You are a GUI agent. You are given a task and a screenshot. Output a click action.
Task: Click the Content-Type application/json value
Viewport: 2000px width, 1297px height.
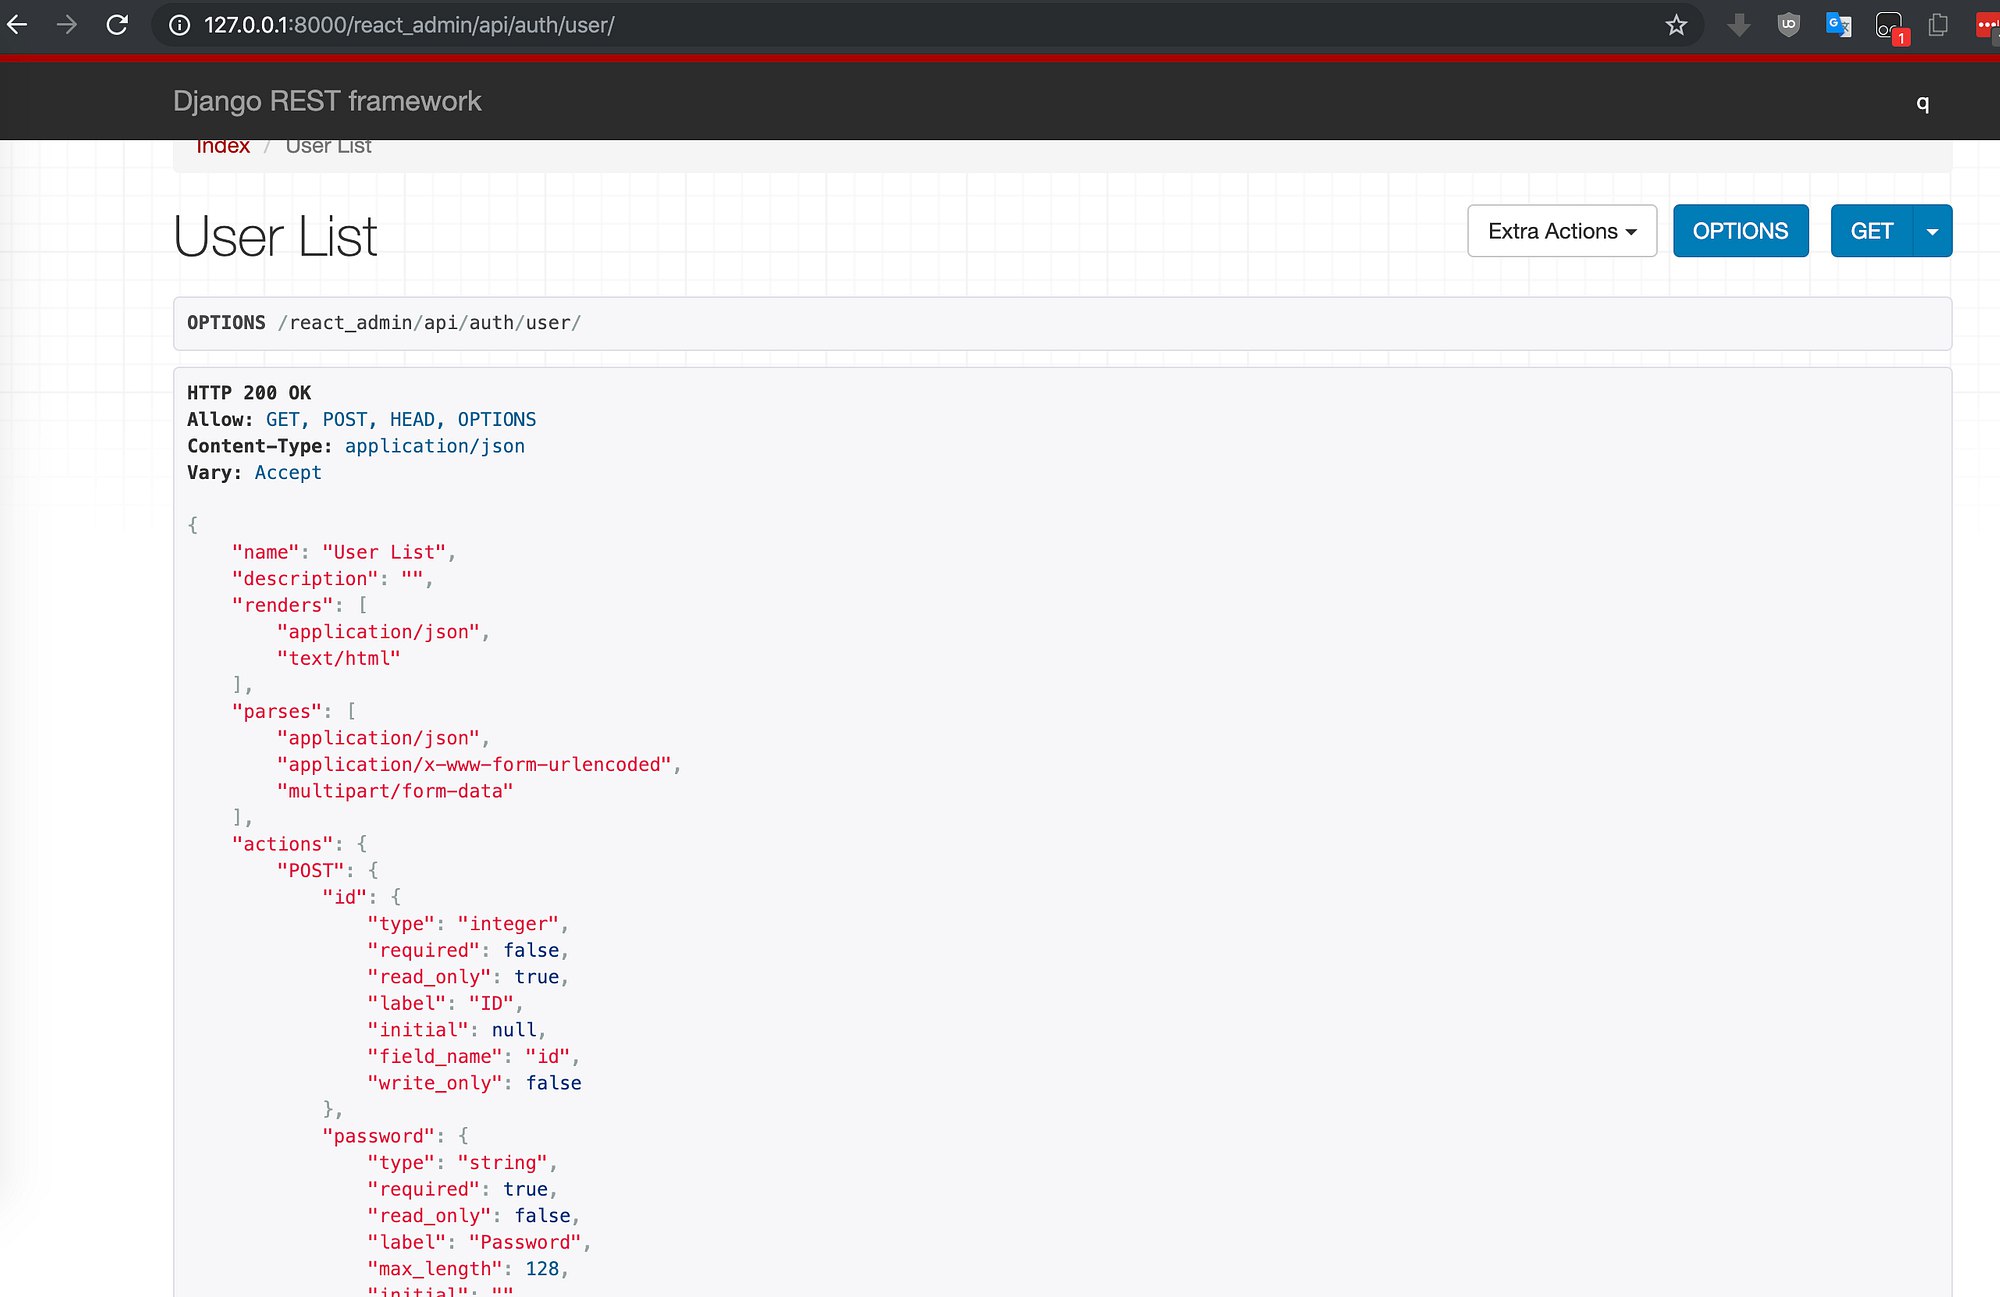[x=435, y=446]
